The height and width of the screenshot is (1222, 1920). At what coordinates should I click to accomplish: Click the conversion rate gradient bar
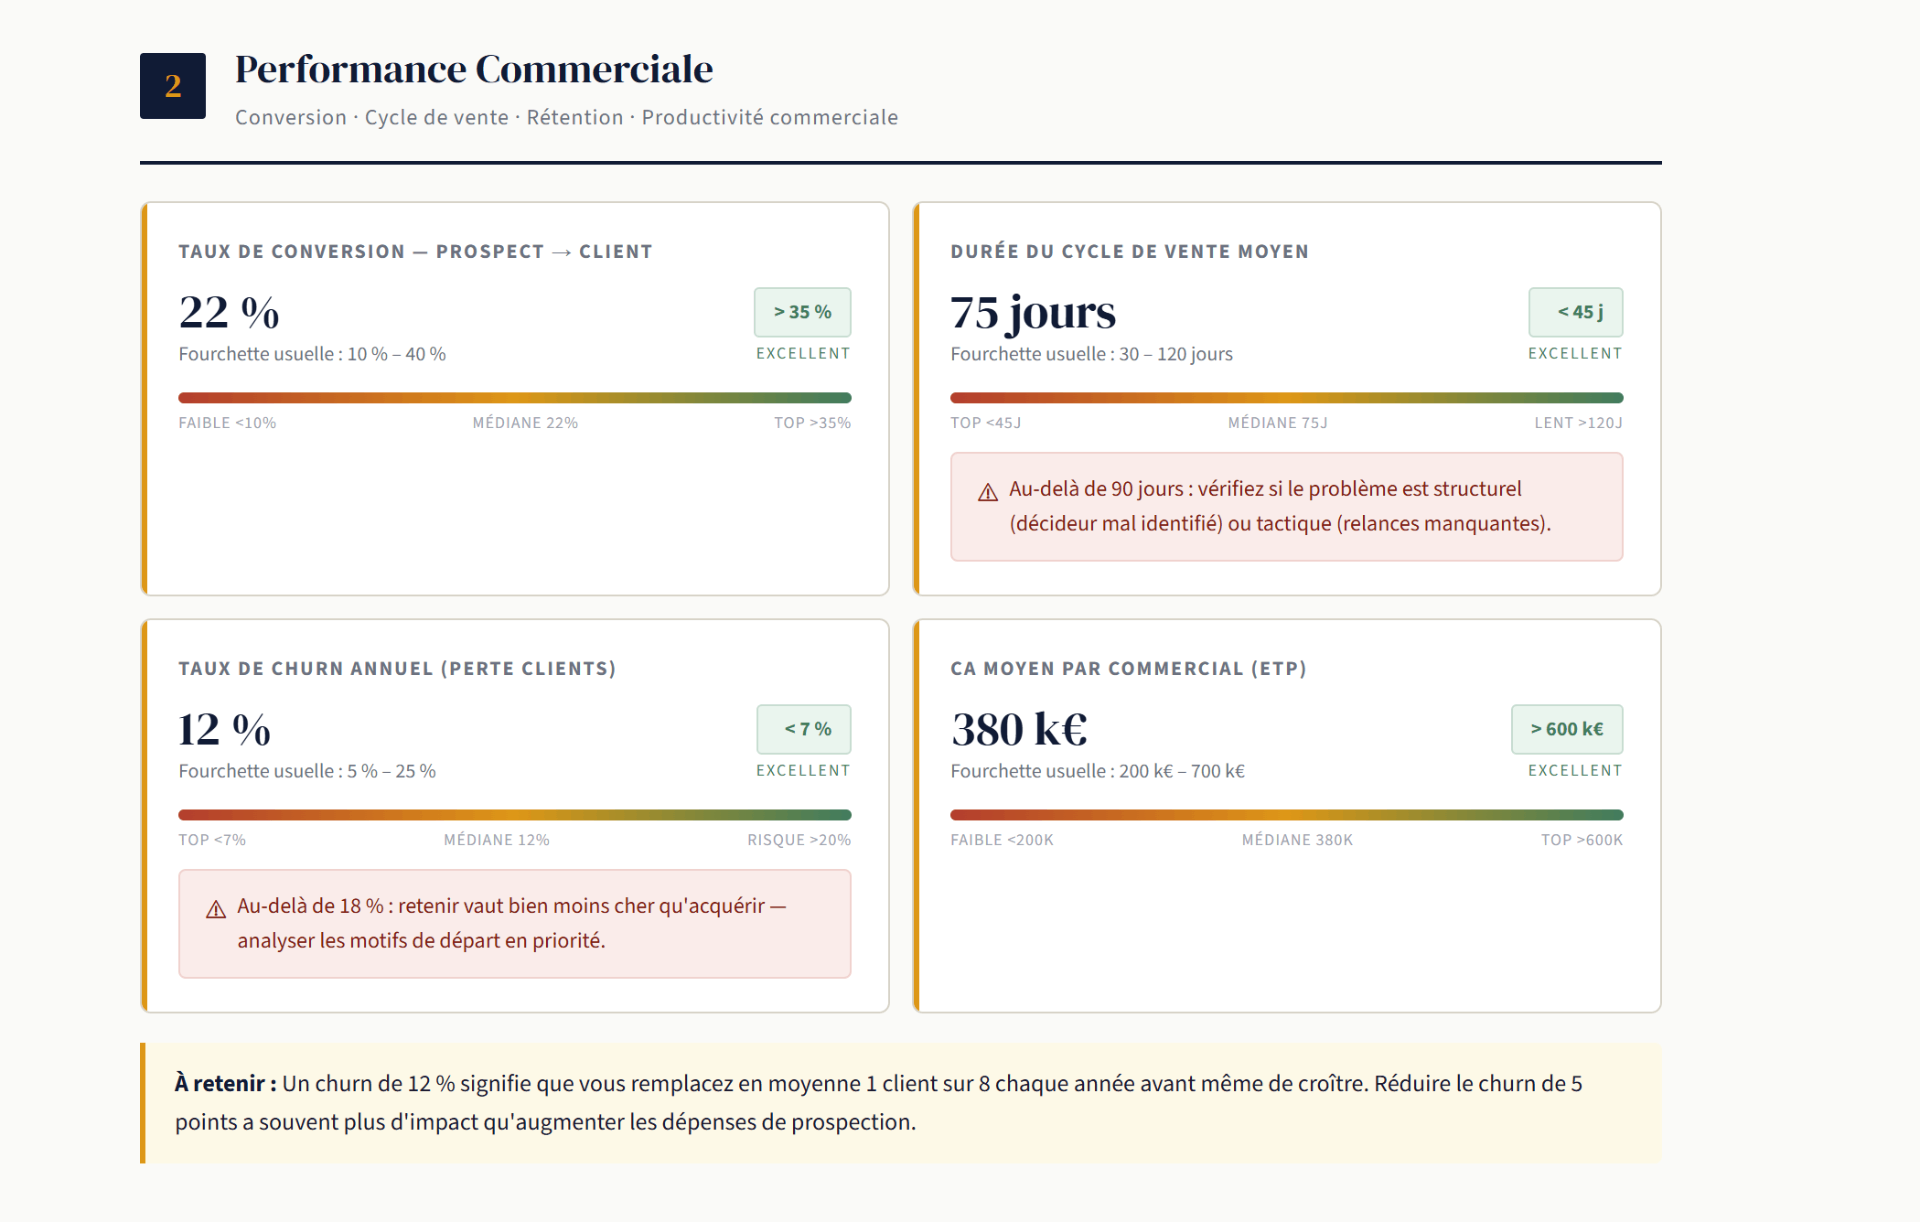coord(515,398)
